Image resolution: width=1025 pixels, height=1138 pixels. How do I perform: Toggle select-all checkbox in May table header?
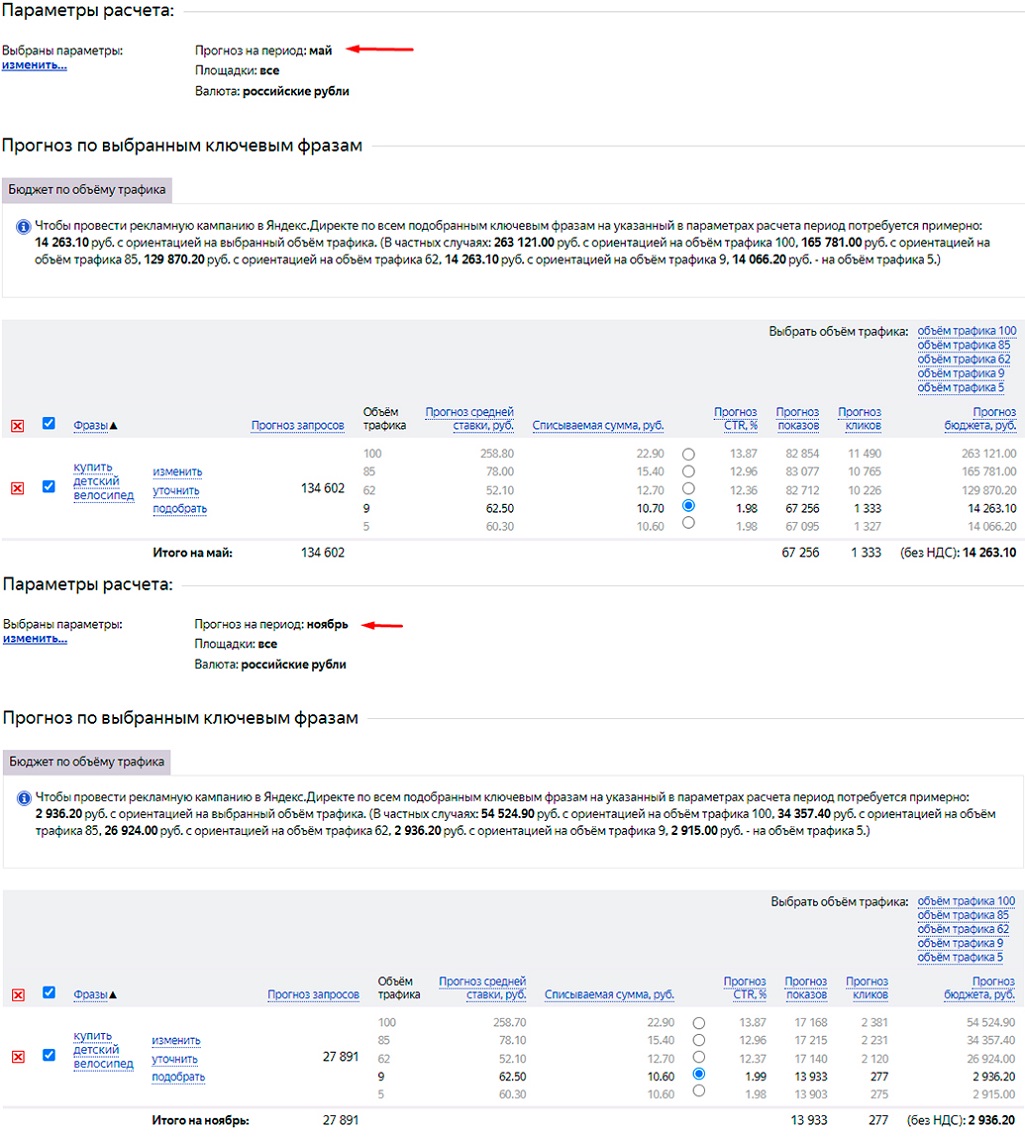tap(48, 424)
